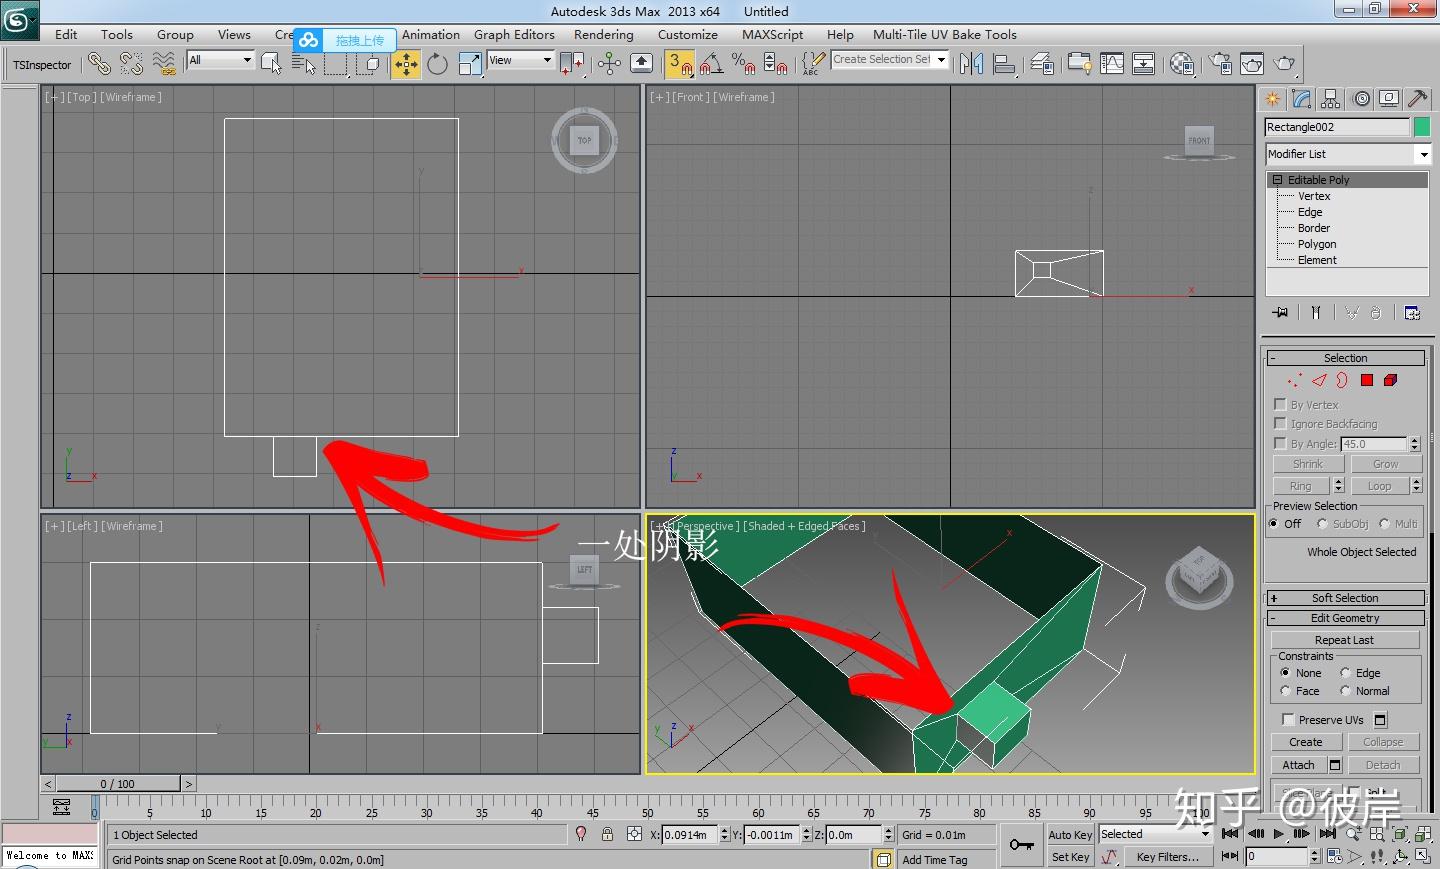Switch to the Create command panel

1272,99
